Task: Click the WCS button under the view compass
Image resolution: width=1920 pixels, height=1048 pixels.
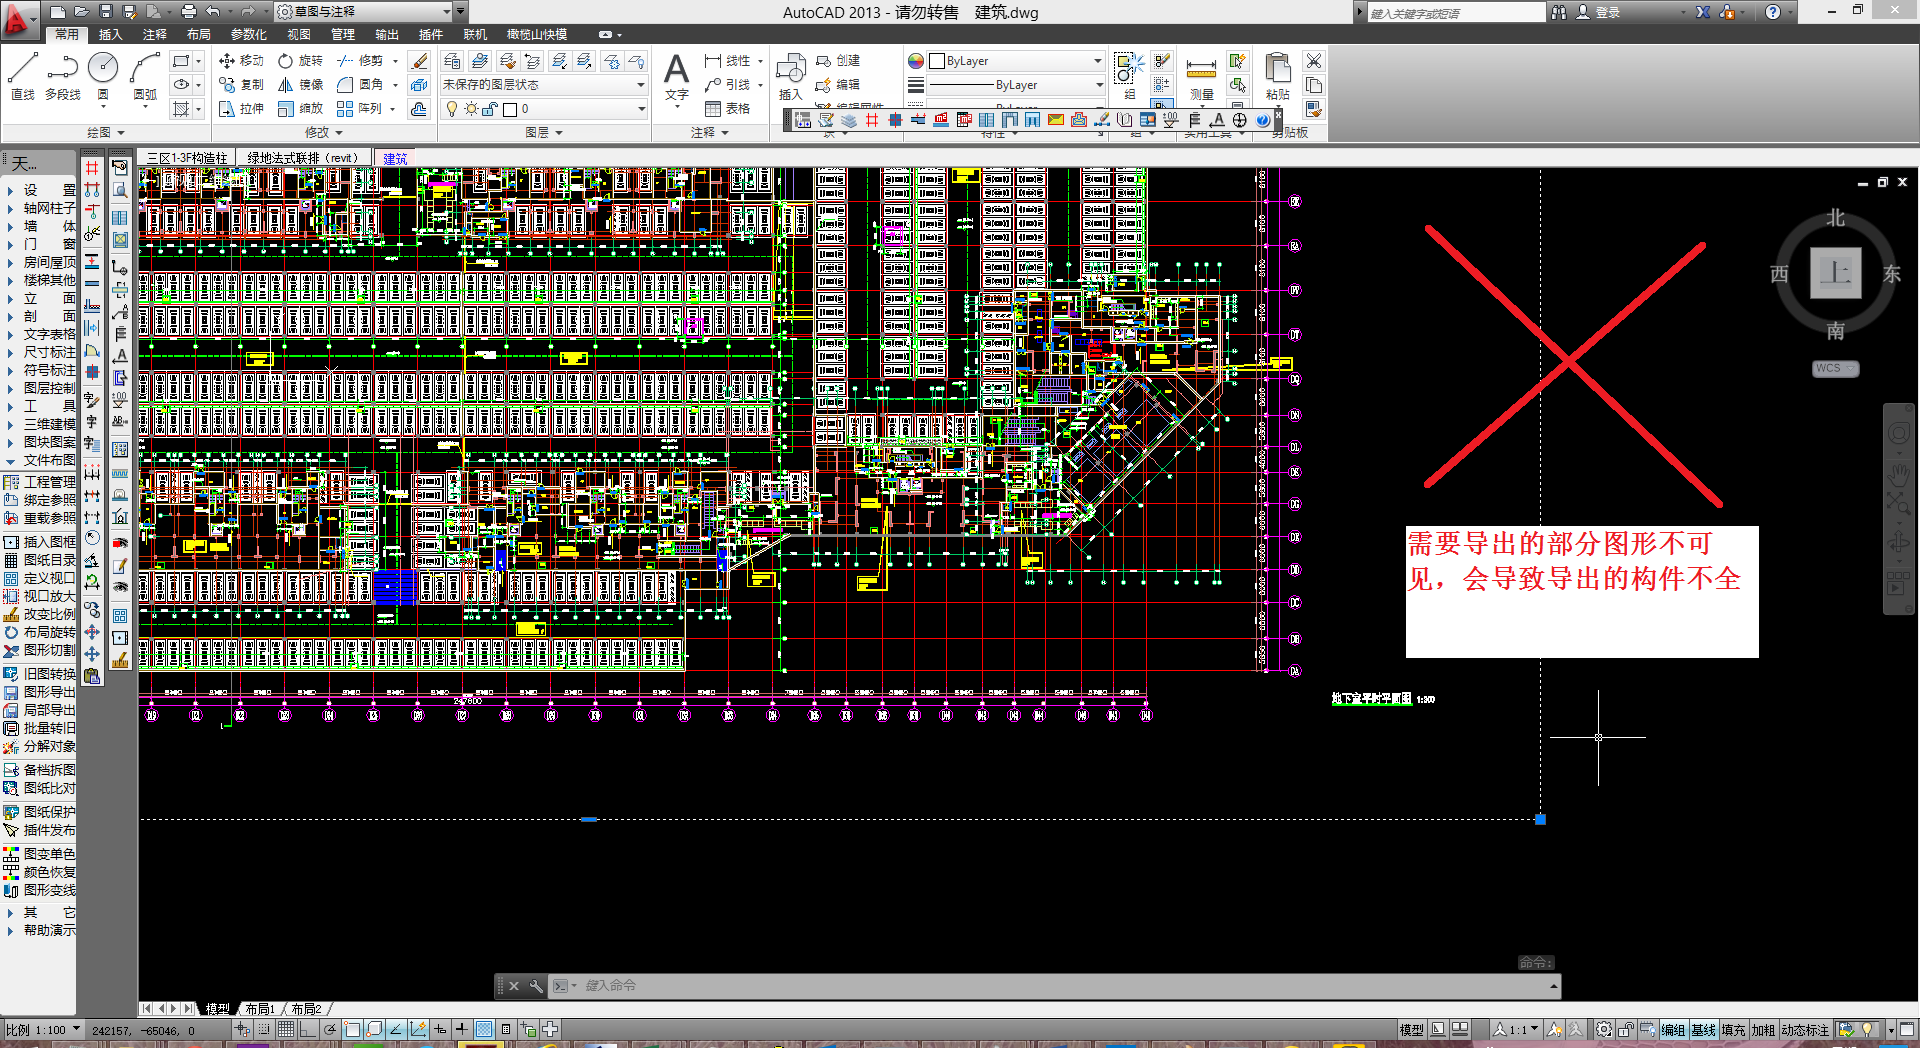Action: click(x=1834, y=368)
